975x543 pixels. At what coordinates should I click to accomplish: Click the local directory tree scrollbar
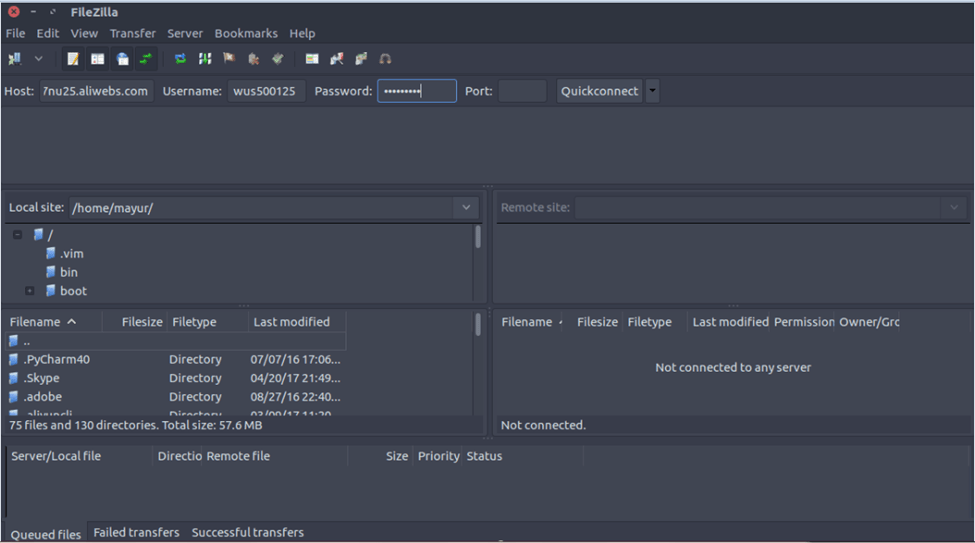point(478,237)
